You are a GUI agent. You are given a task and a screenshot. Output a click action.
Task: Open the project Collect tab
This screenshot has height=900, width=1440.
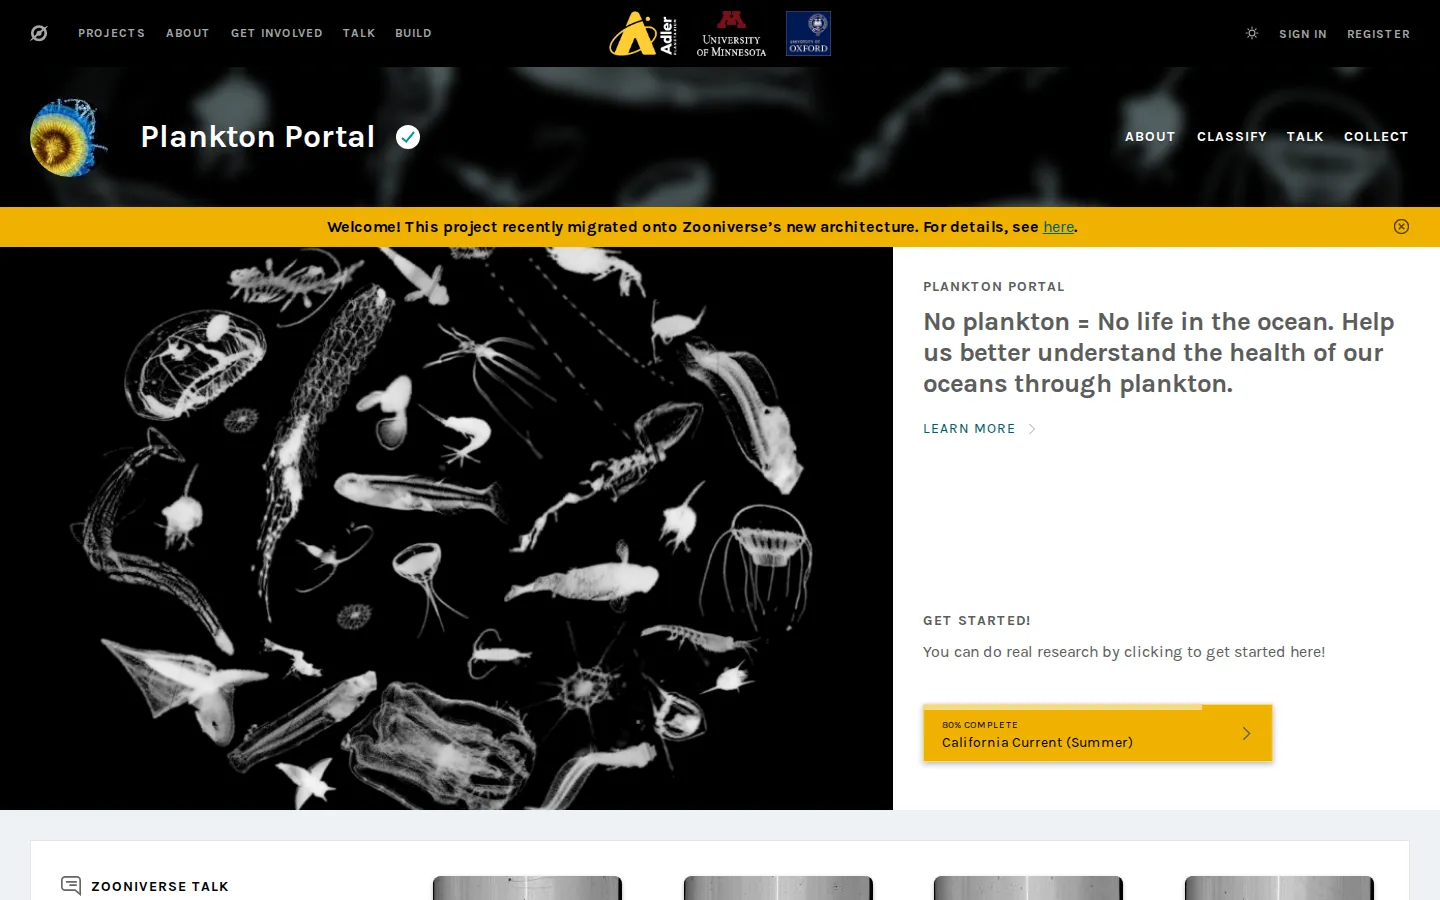[1376, 136]
